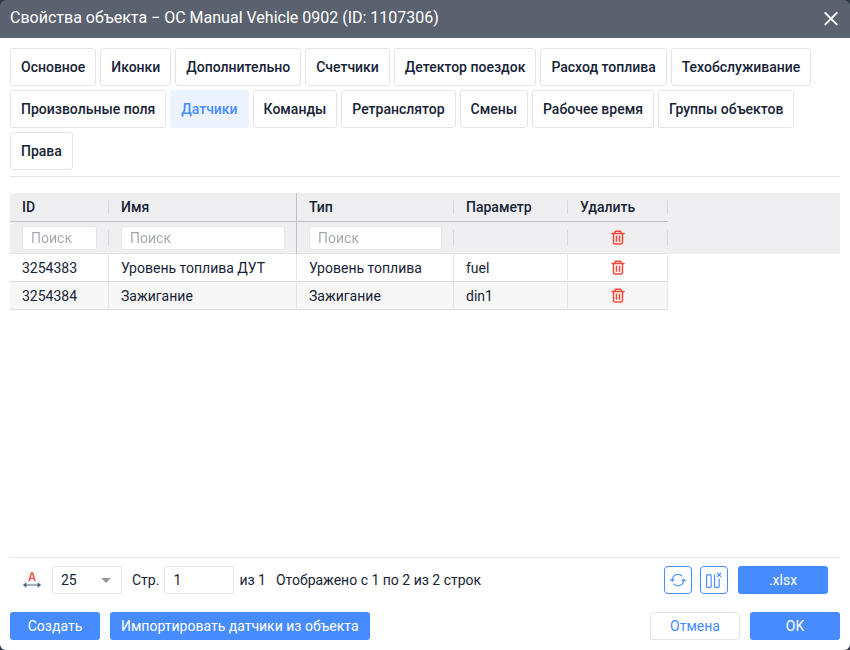The height and width of the screenshot is (650, 850).
Task: Reset table columns settings icon
Action: pyautogui.click(x=713, y=580)
